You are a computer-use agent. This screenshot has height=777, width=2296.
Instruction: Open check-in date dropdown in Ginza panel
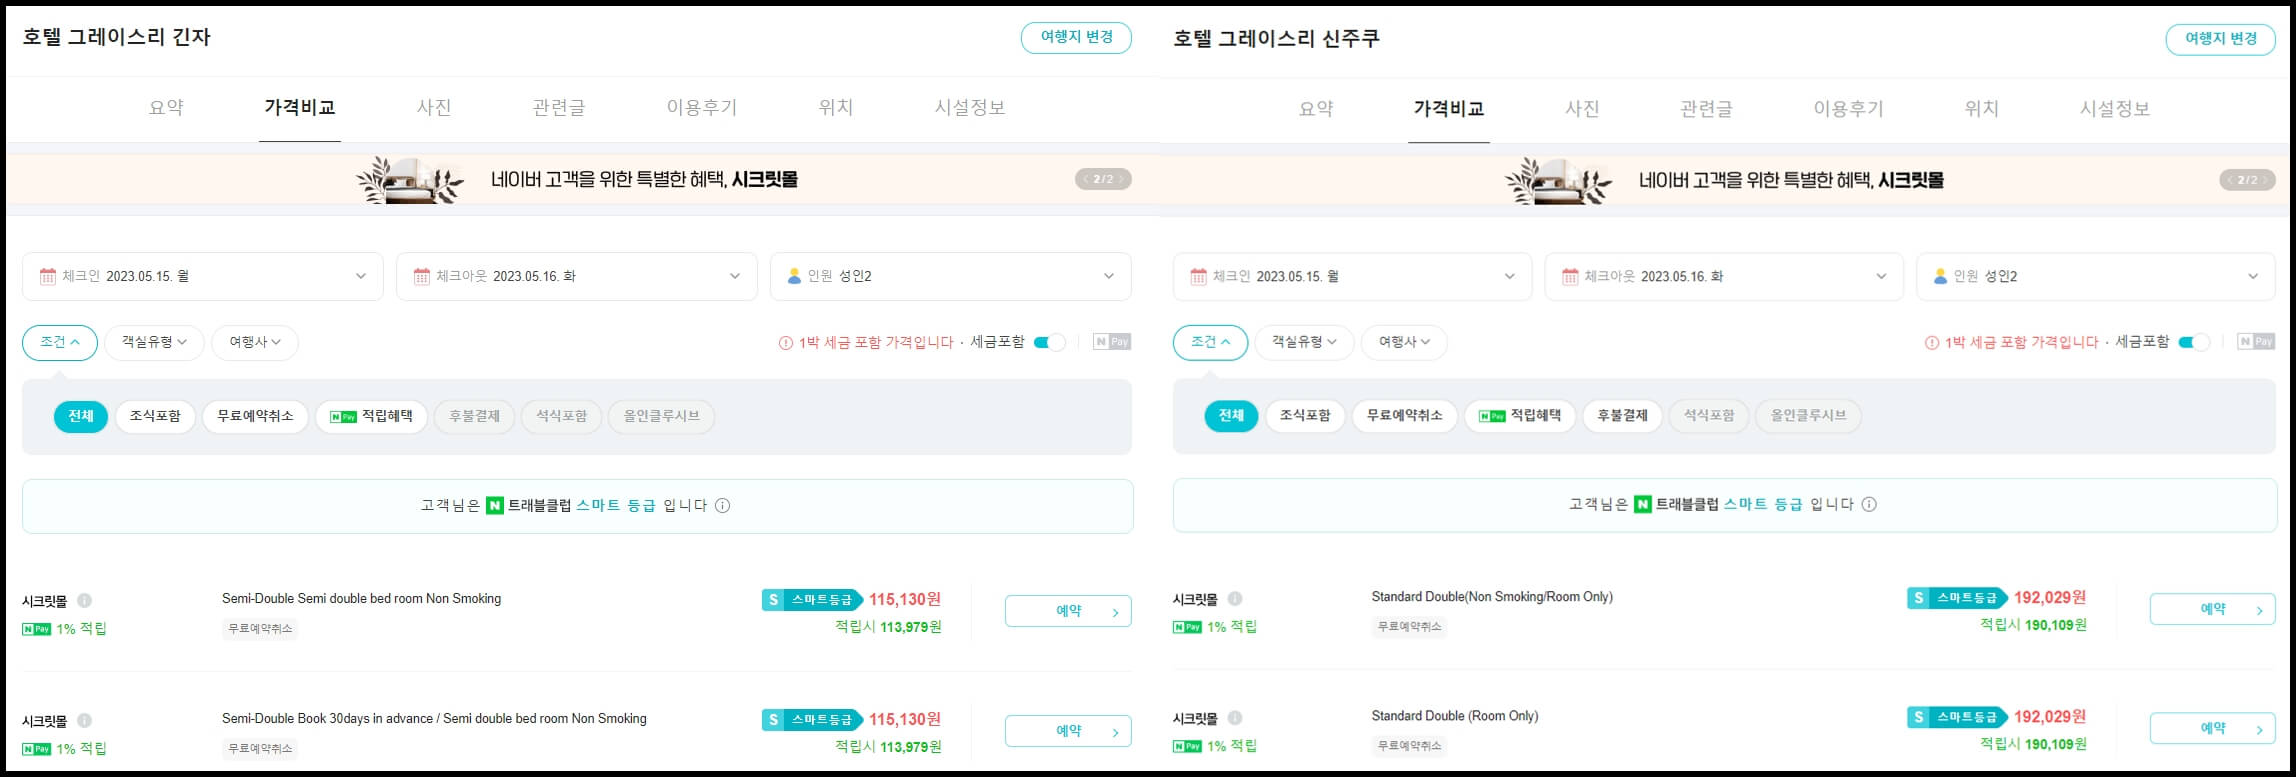click(203, 277)
